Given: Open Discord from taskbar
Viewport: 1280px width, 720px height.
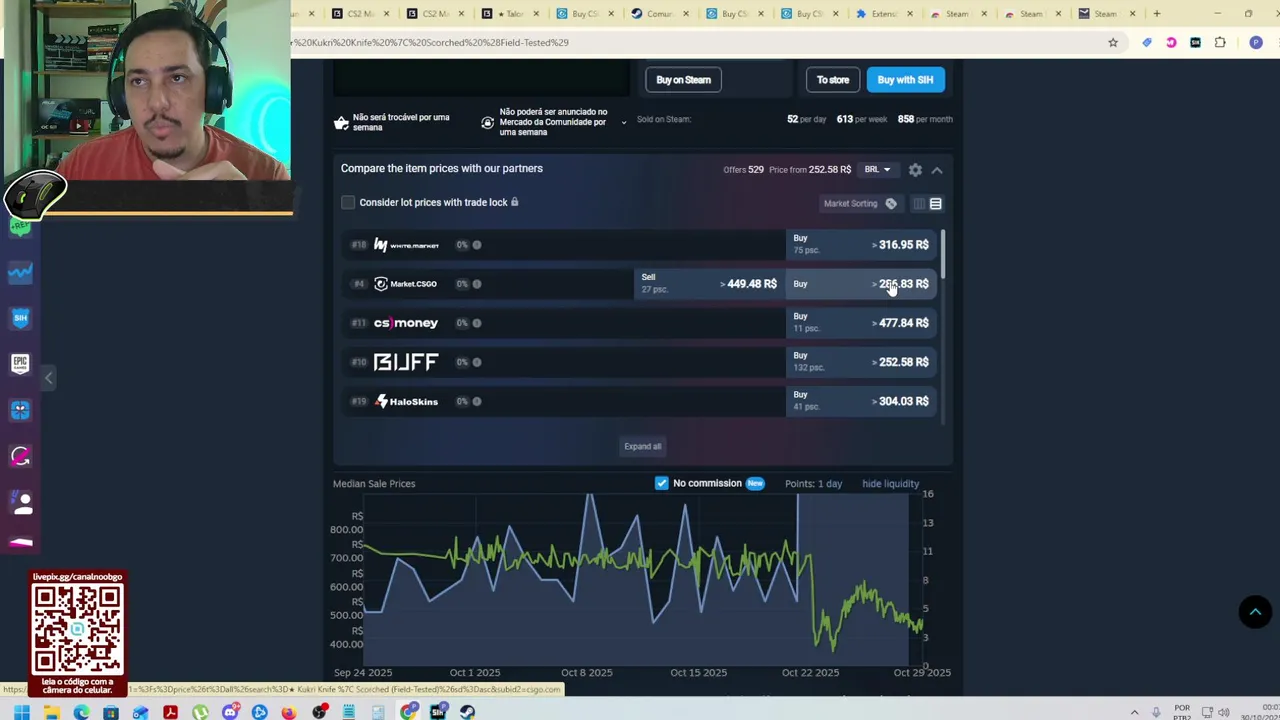Looking at the screenshot, I should click(230, 712).
